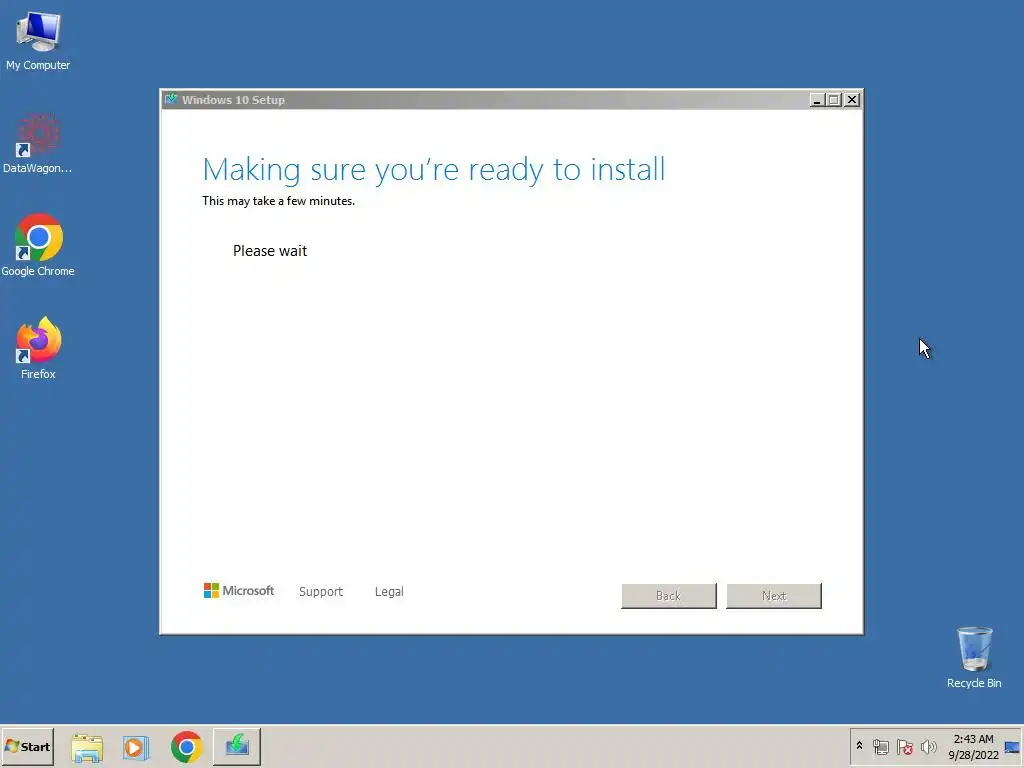This screenshot has width=1024, height=768.
Task: Click the Support link
Action: [x=321, y=592]
